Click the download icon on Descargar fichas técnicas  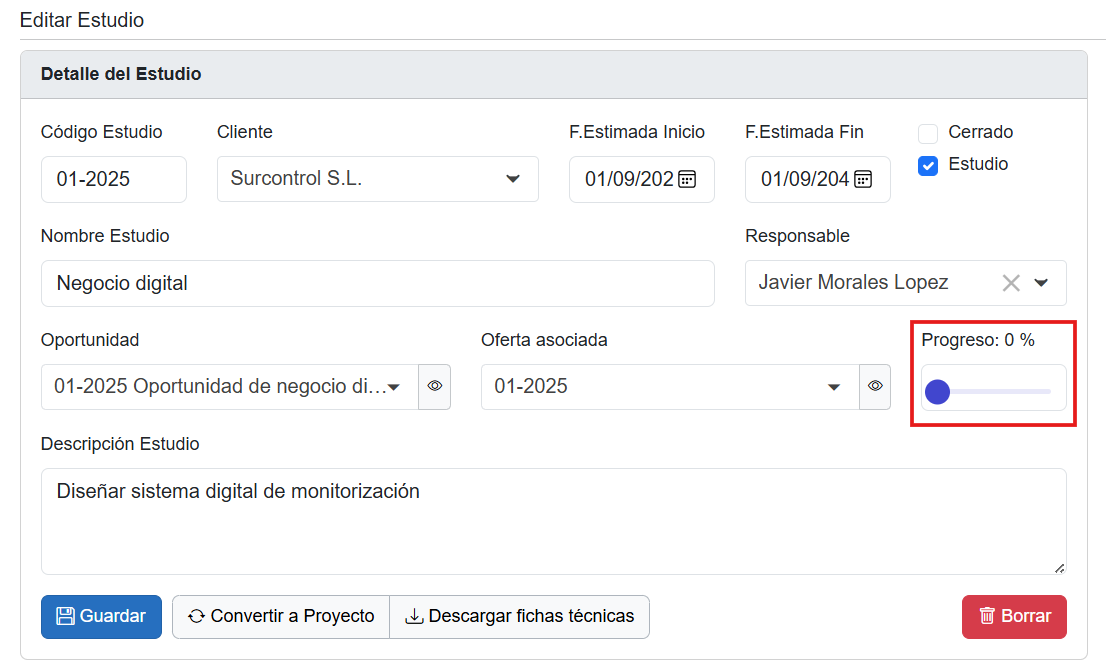[x=414, y=616]
